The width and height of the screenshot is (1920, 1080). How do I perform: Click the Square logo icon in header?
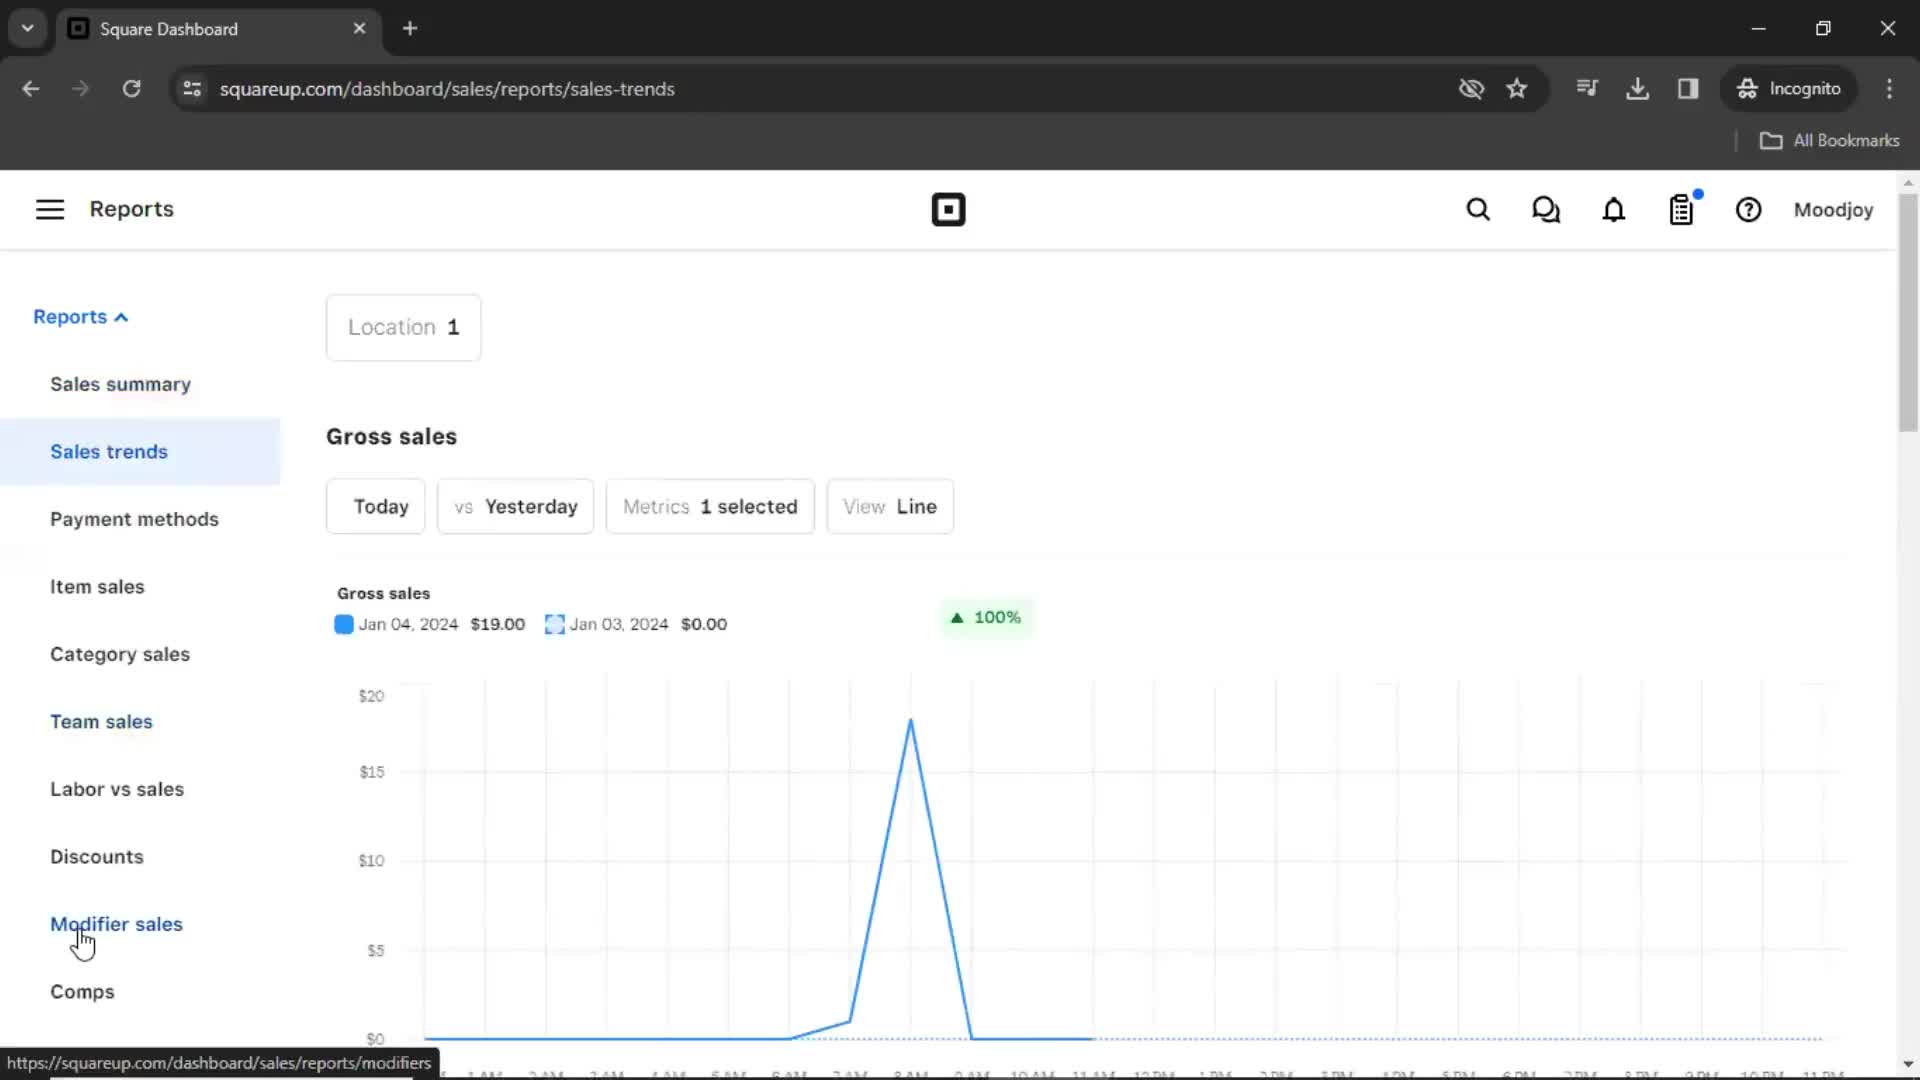(x=948, y=210)
